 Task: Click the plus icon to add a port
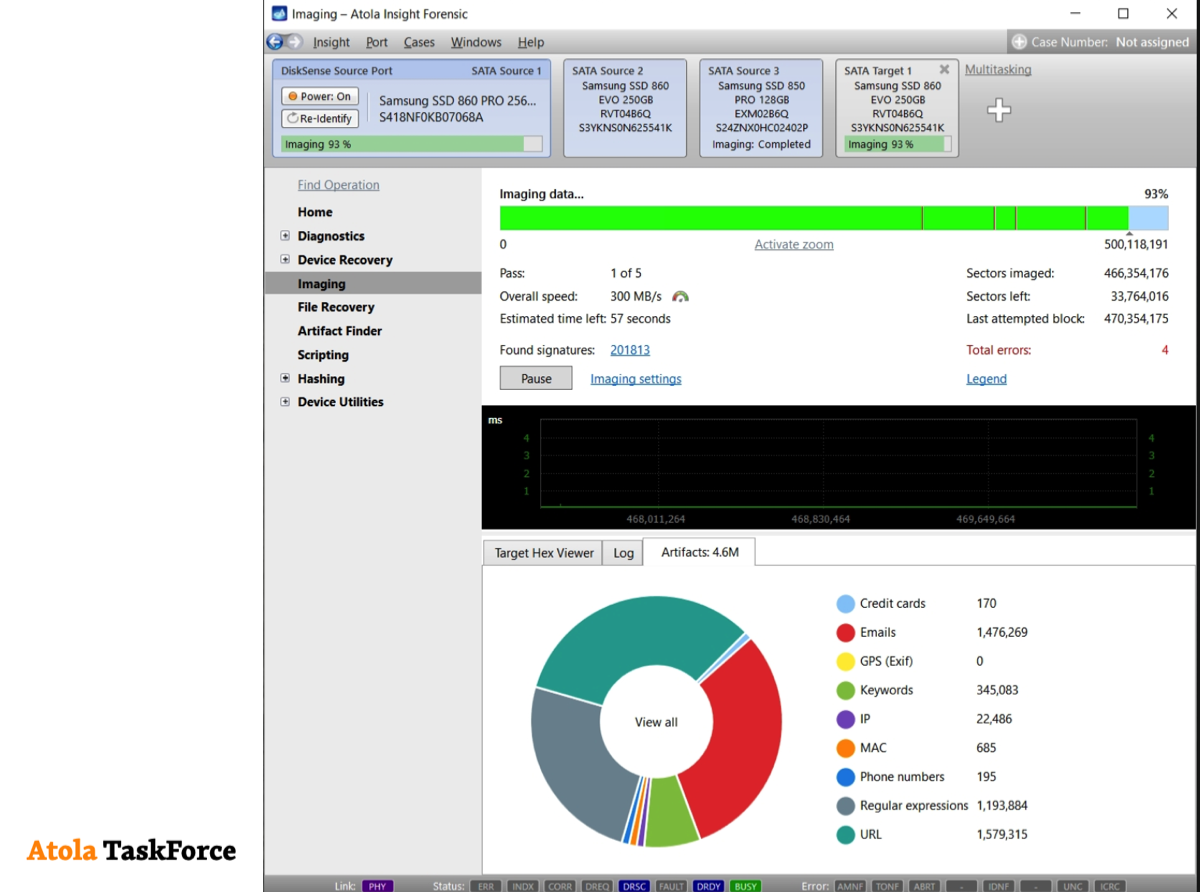coord(998,111)
